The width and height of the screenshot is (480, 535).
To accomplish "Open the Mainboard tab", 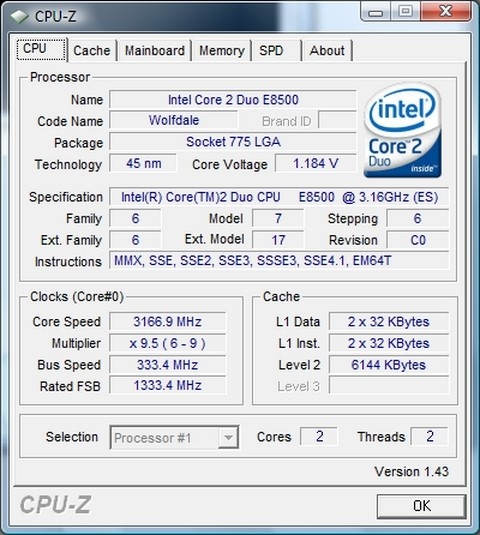I will [155, 51].
